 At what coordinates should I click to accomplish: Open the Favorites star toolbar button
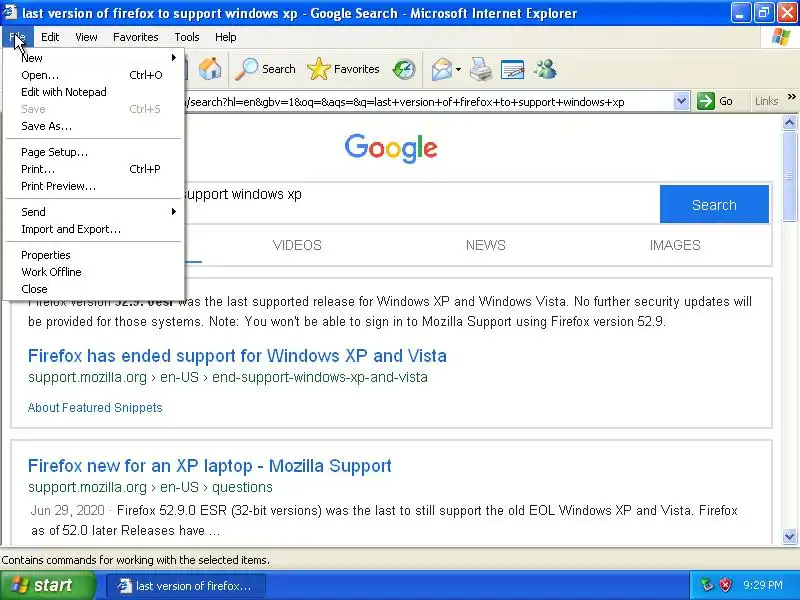(x=343, y=69)
